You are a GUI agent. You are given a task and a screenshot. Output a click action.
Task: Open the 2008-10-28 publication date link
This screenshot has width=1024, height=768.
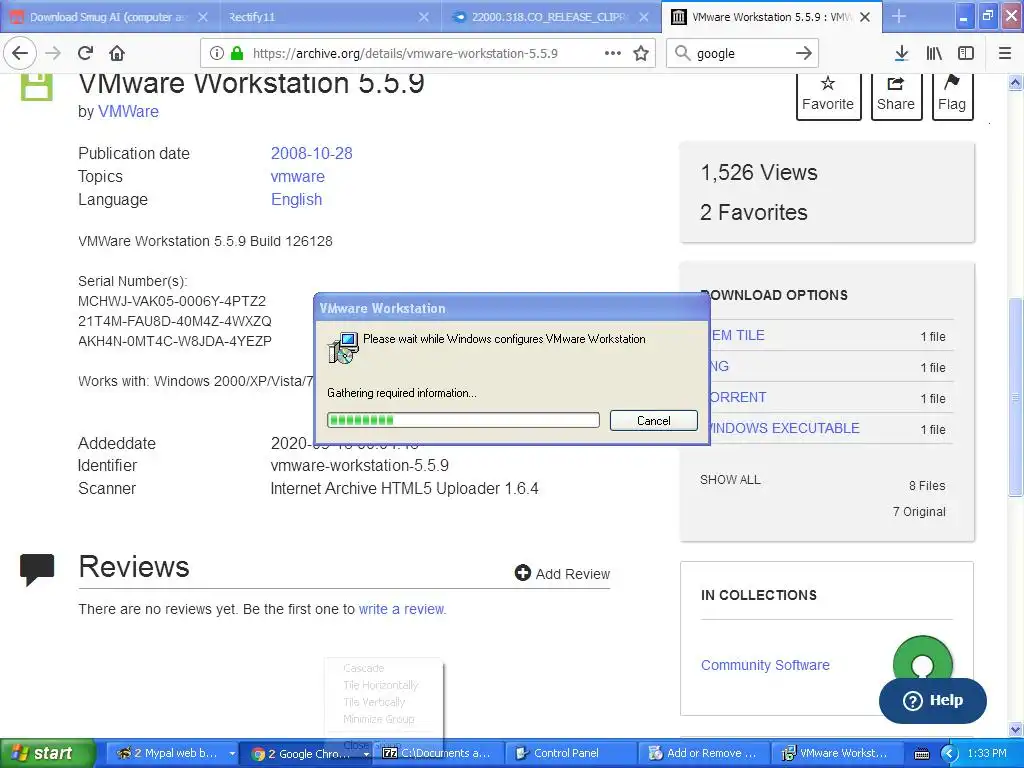(312, 153)
